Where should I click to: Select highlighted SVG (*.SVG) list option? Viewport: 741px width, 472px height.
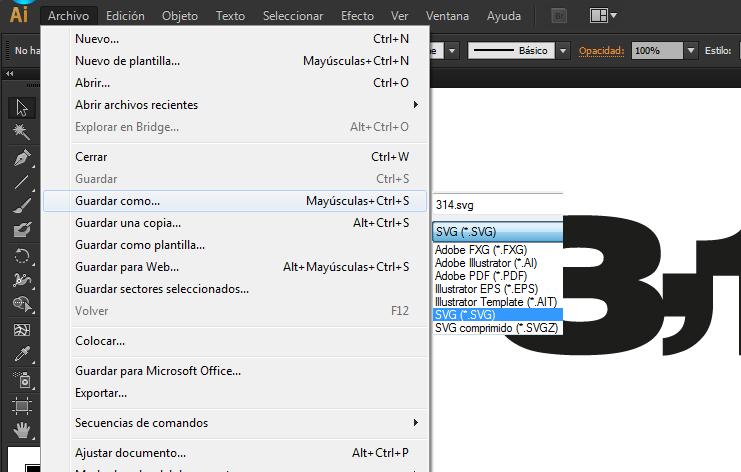coord(498,315)
